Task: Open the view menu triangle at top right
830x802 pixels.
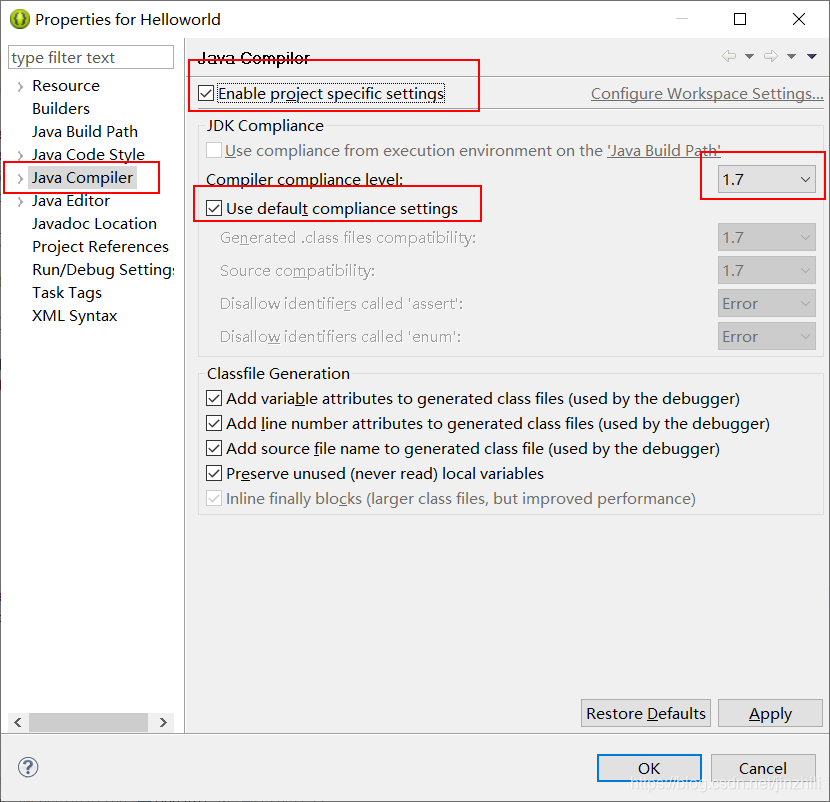Action: coord(813,58)
